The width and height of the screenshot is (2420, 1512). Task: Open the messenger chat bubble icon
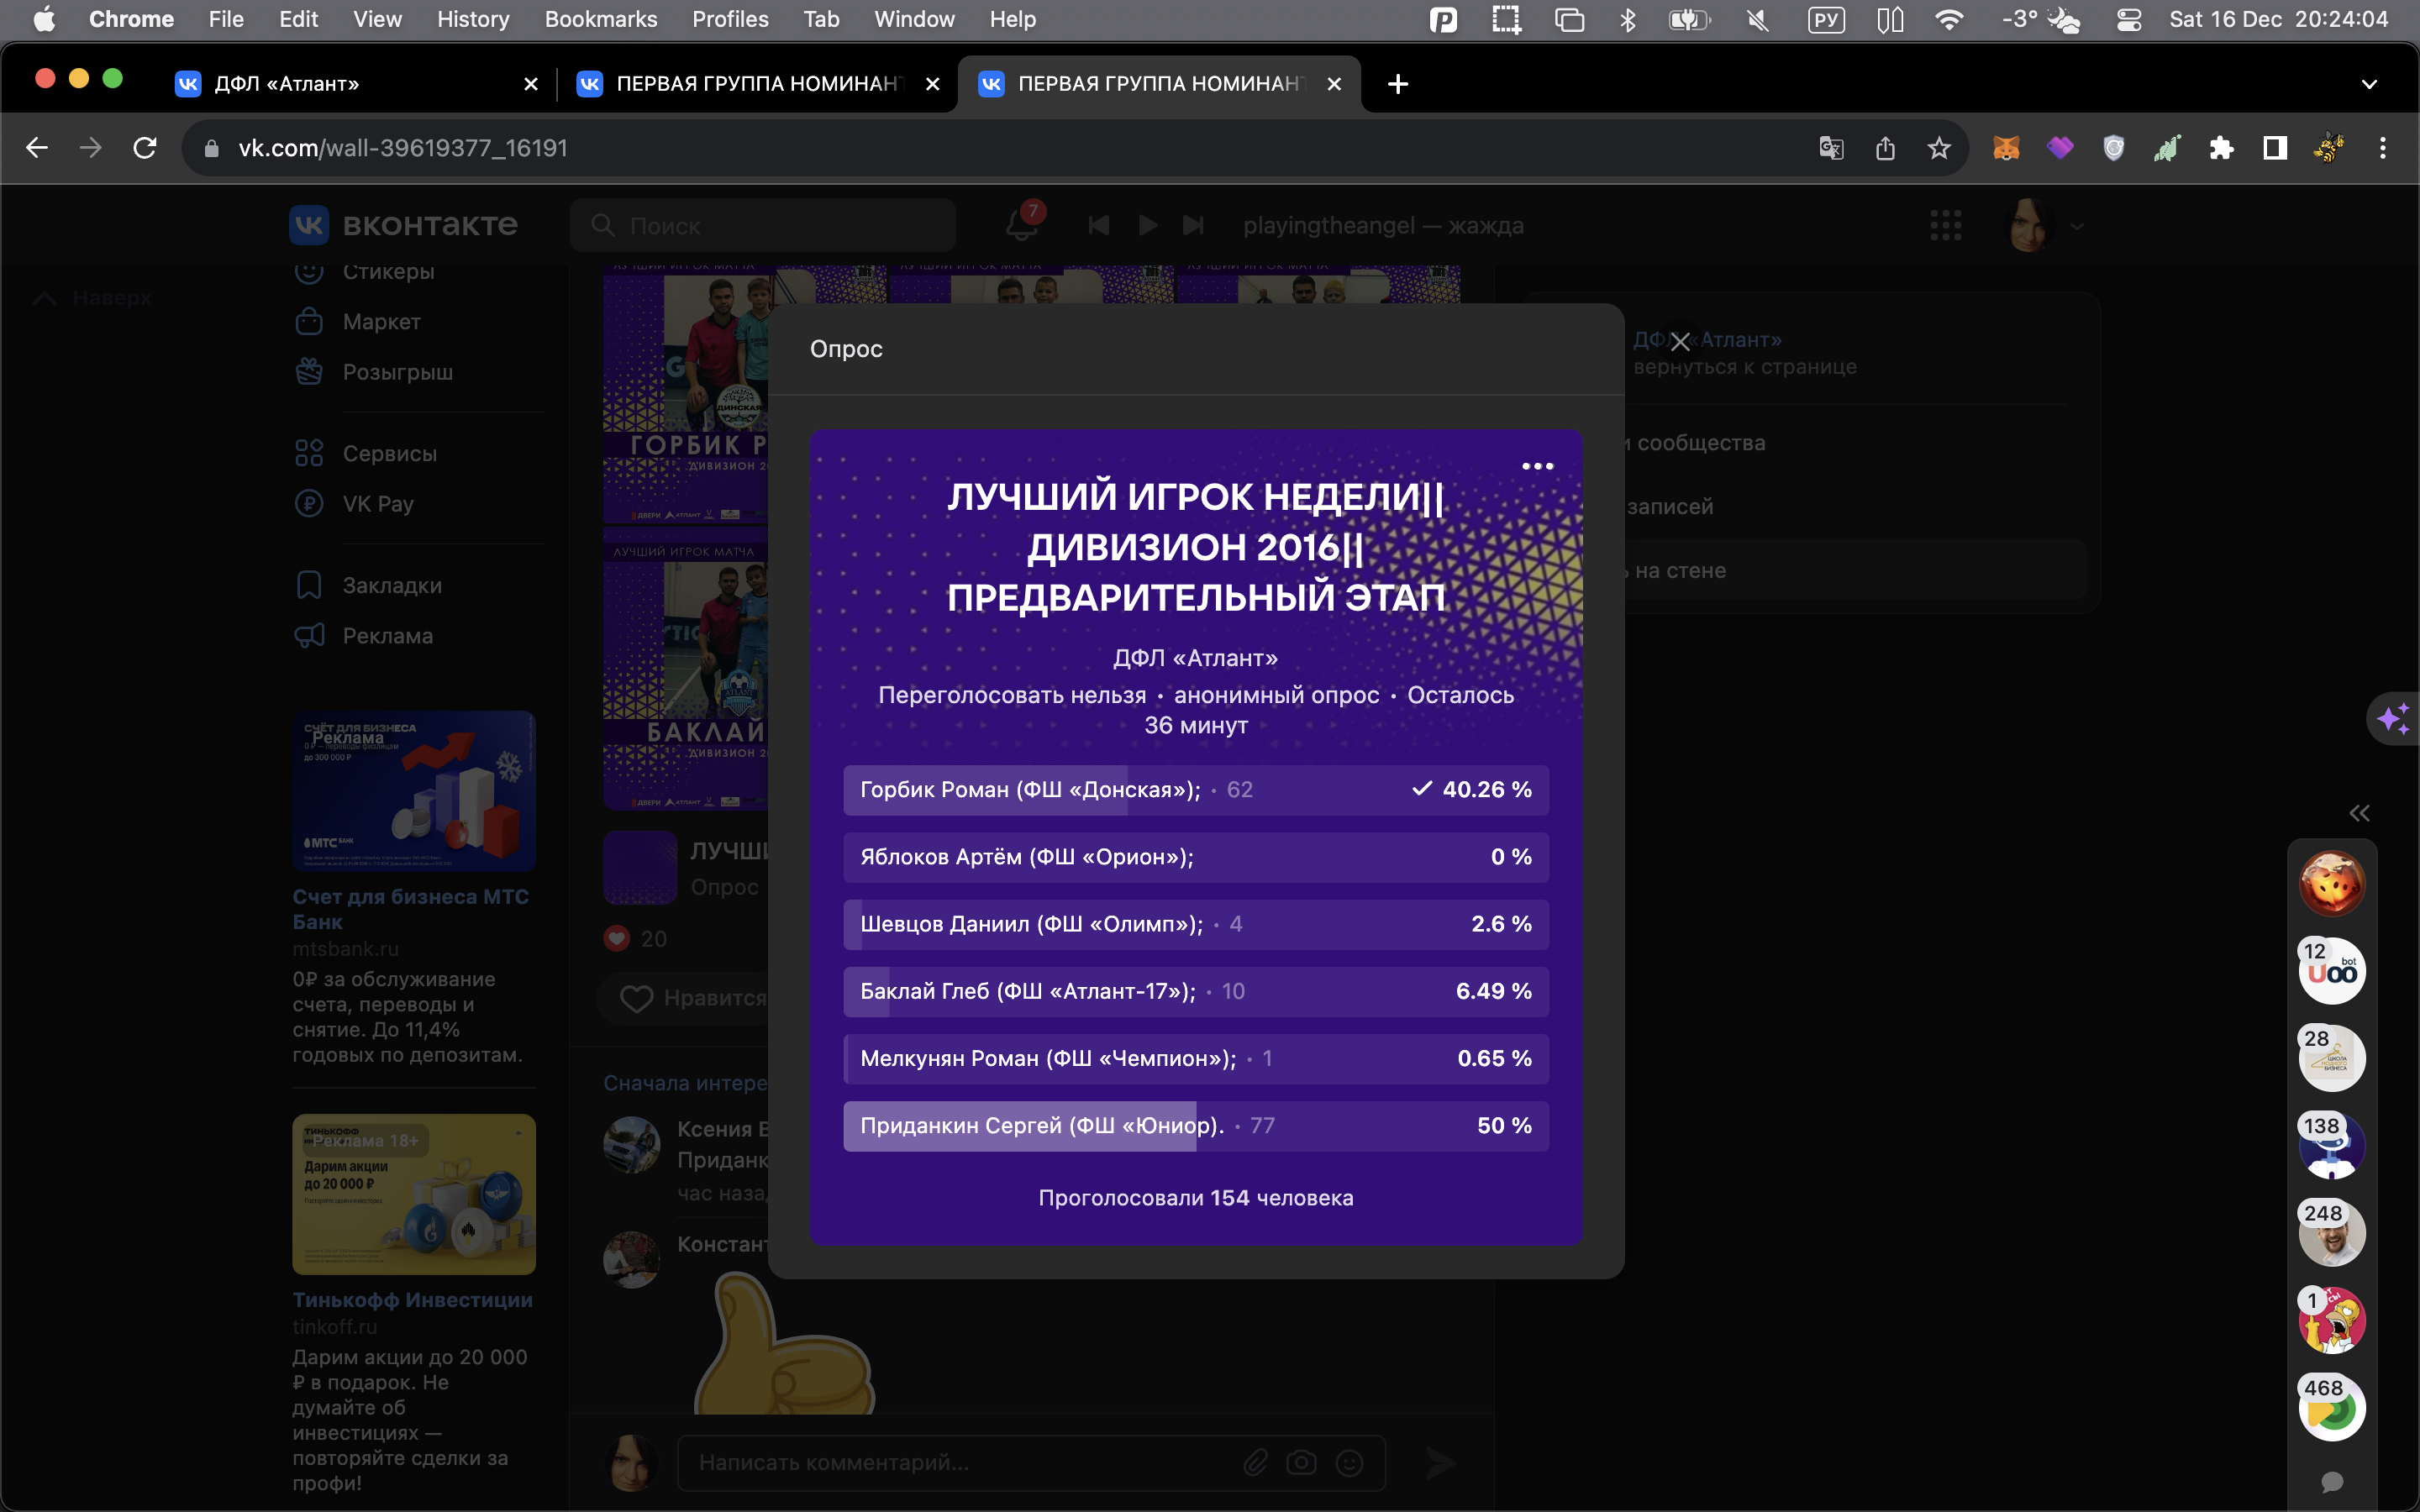coord(2332,1482)
